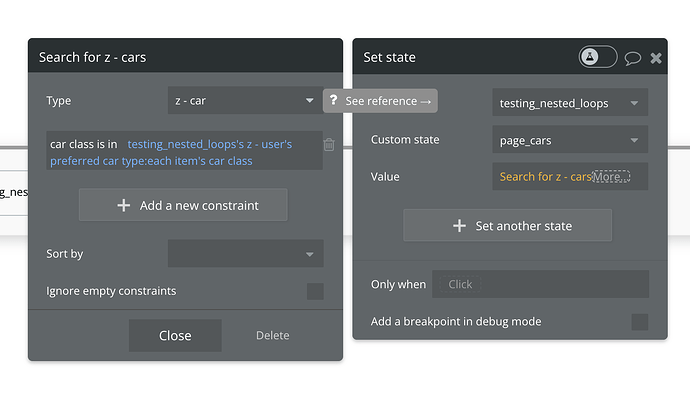Open the comment bubble in Set state header
This screenshot has height=400, width=690.
pos(632,58)
